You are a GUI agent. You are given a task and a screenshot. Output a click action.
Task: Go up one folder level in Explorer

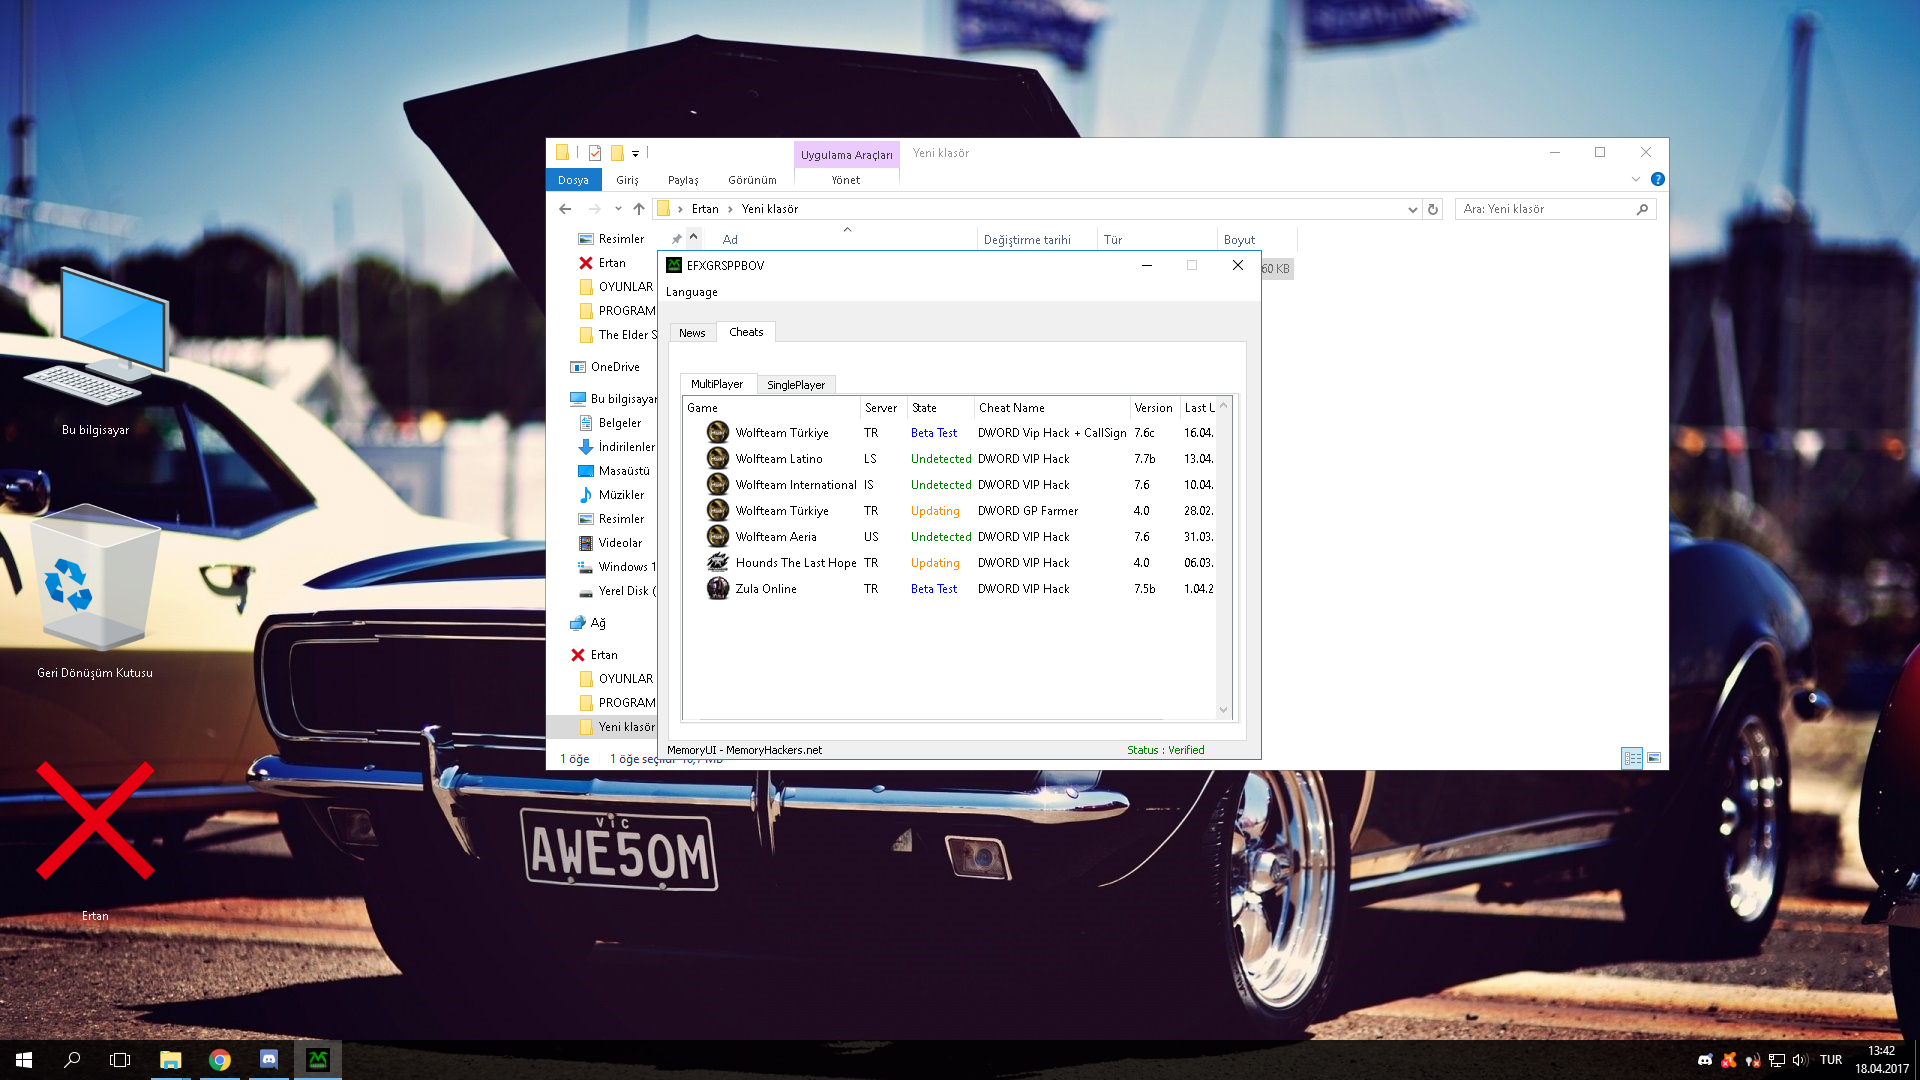tap(639, 209)
